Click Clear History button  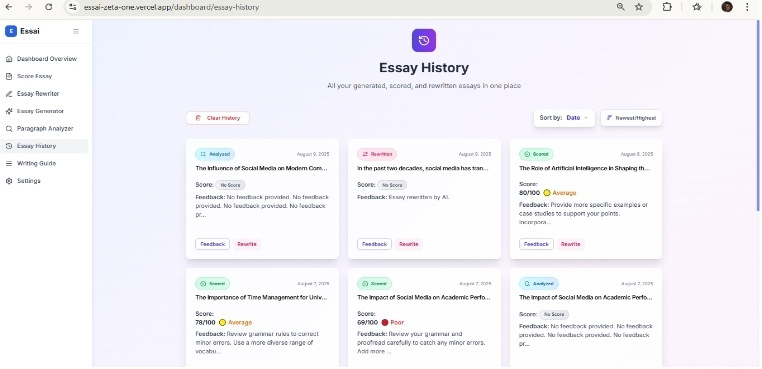pos(218,118)
